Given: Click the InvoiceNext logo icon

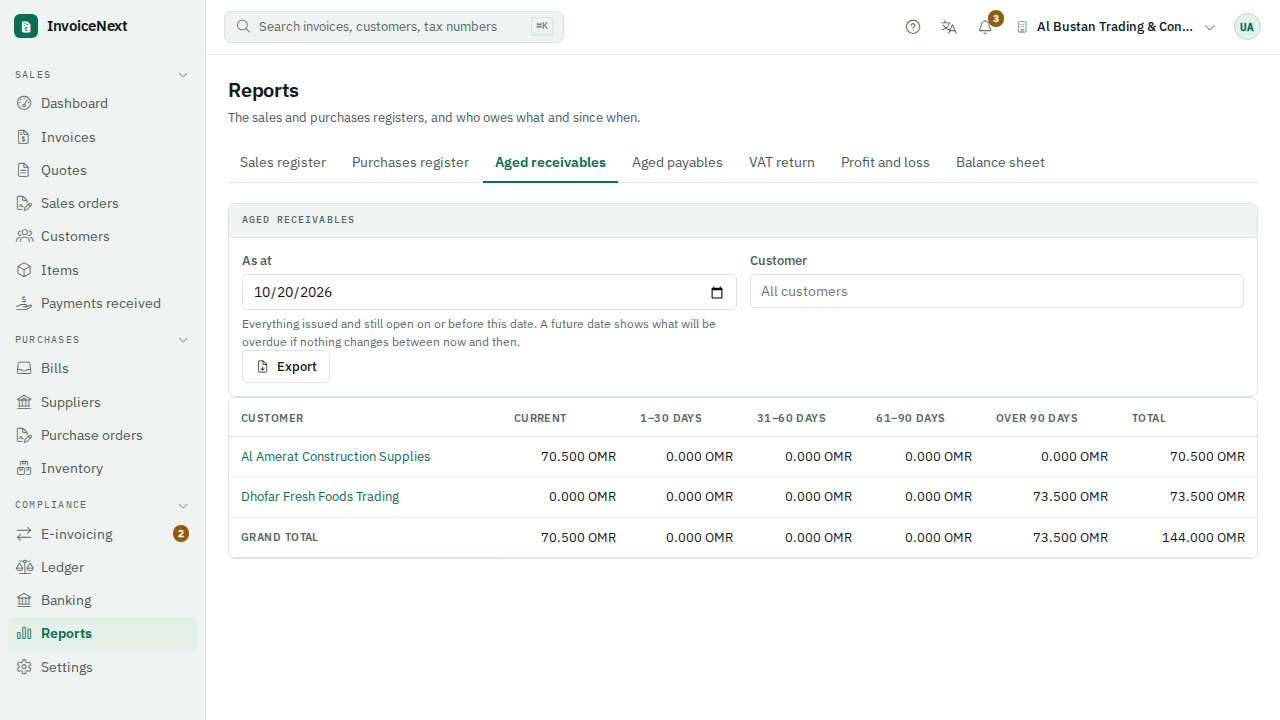Looking at the screenshot, I should (x=26, y=26).
